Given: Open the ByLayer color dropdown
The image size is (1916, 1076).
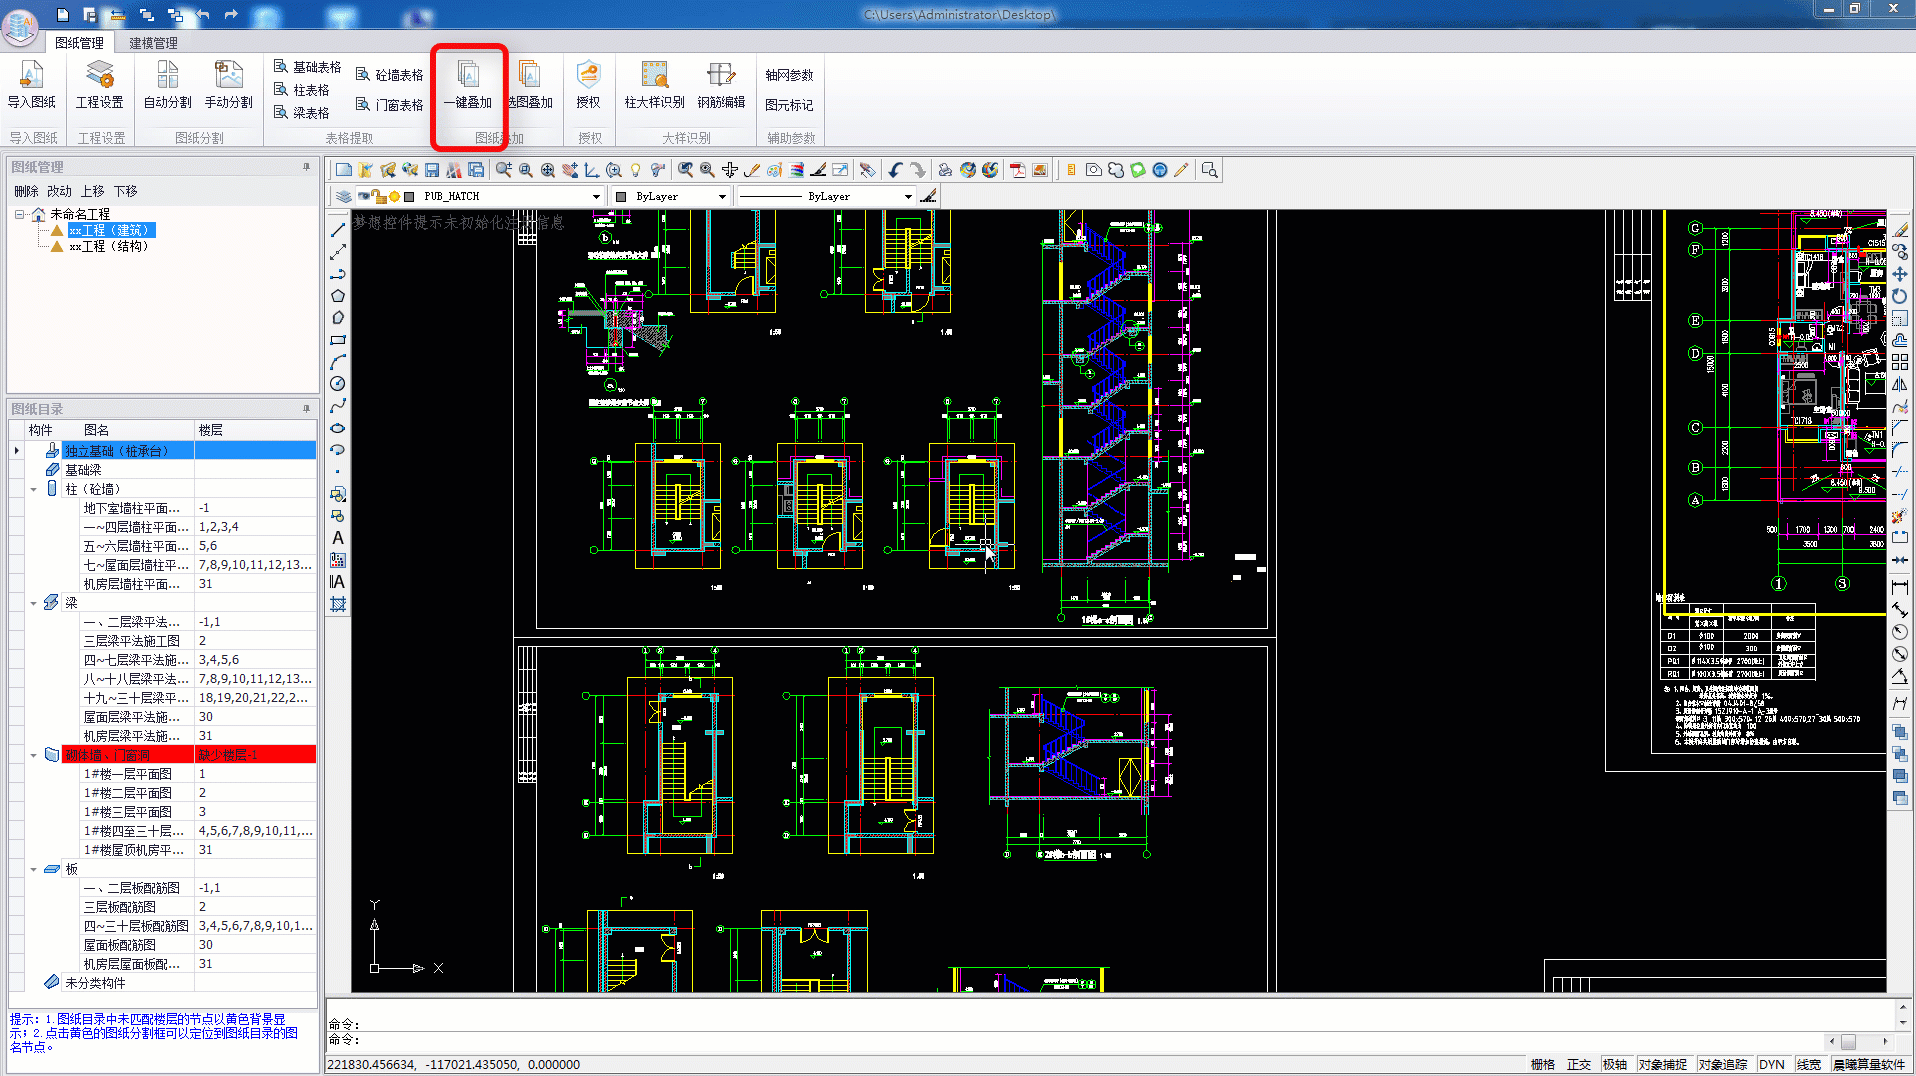Looking at the screenshot, I should [x=722, y=197].
